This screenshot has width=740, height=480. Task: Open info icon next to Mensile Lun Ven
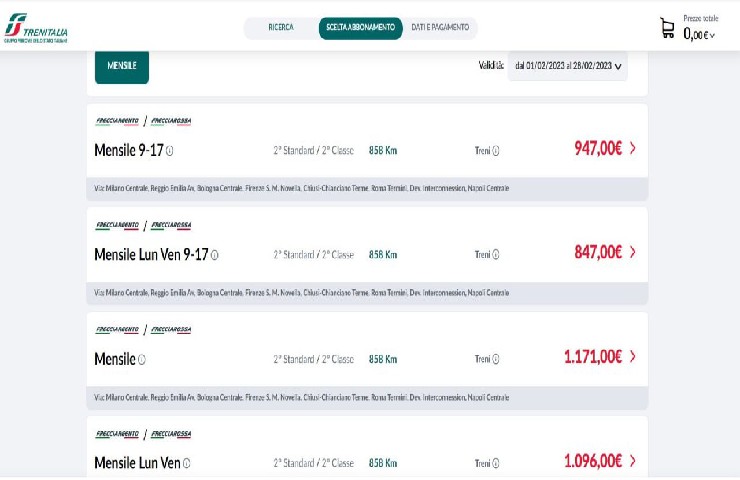(186, 463)
